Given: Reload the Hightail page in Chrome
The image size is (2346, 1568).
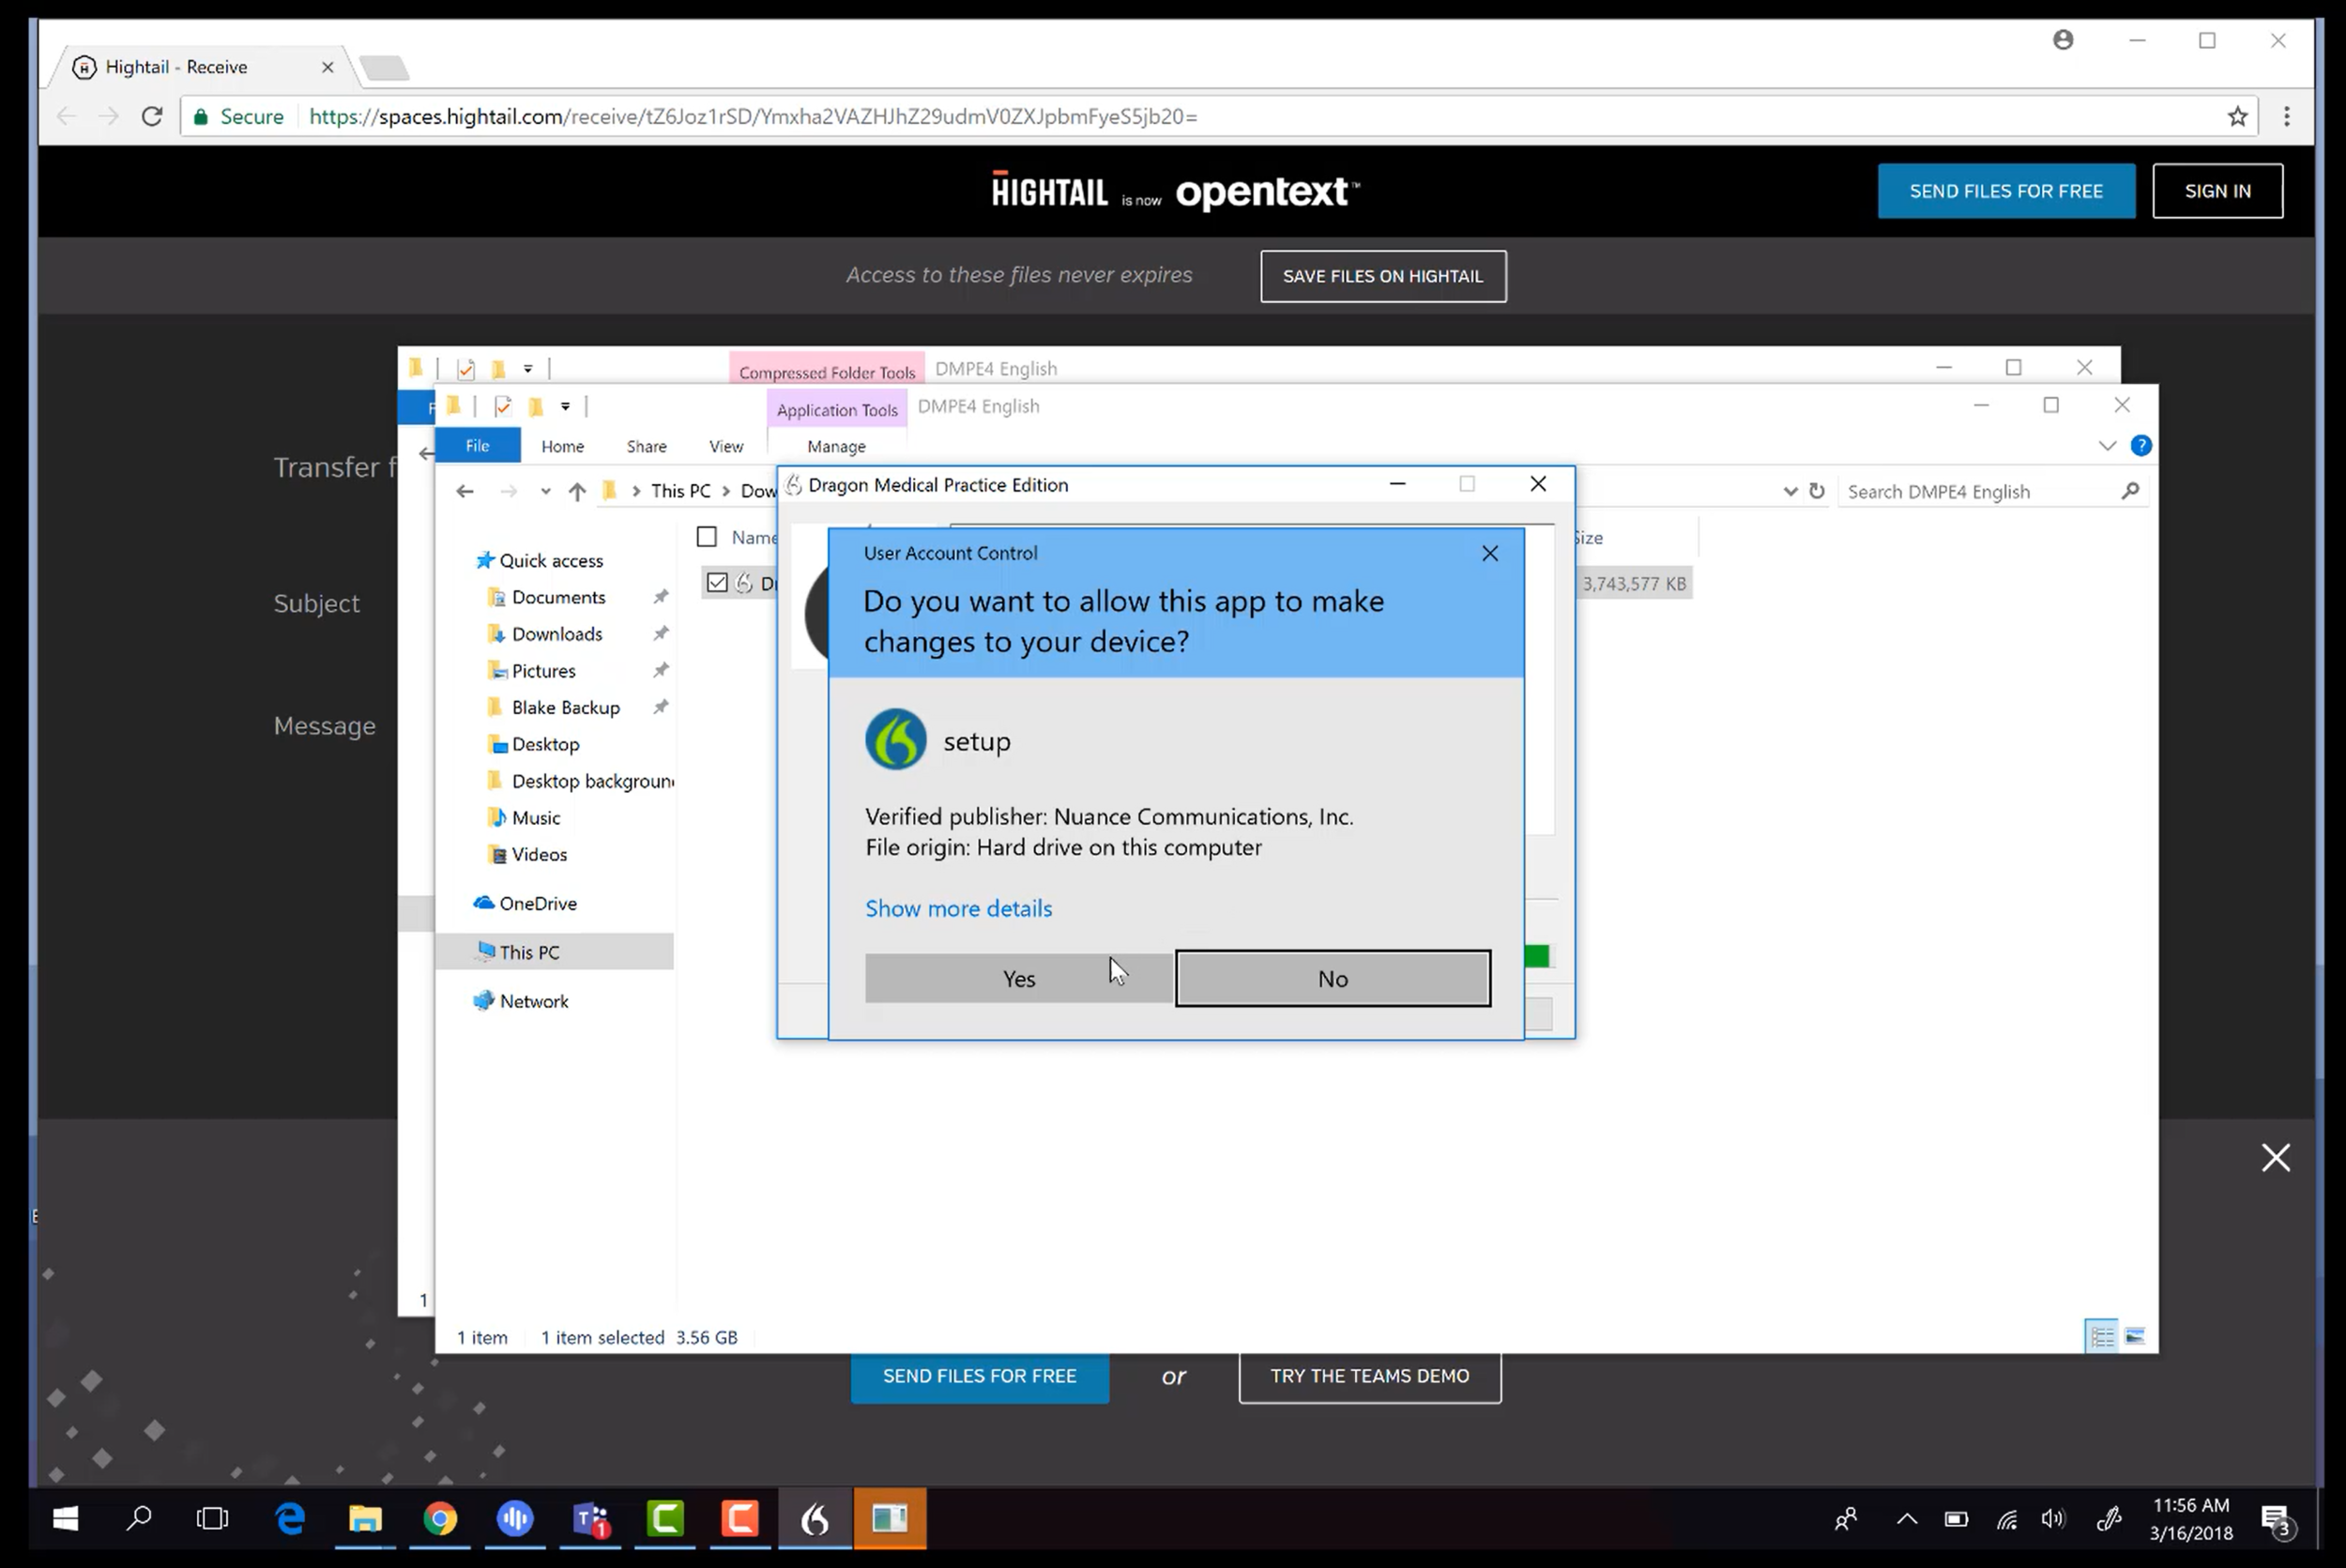Looking at the screenshot, I should [152, 116].
